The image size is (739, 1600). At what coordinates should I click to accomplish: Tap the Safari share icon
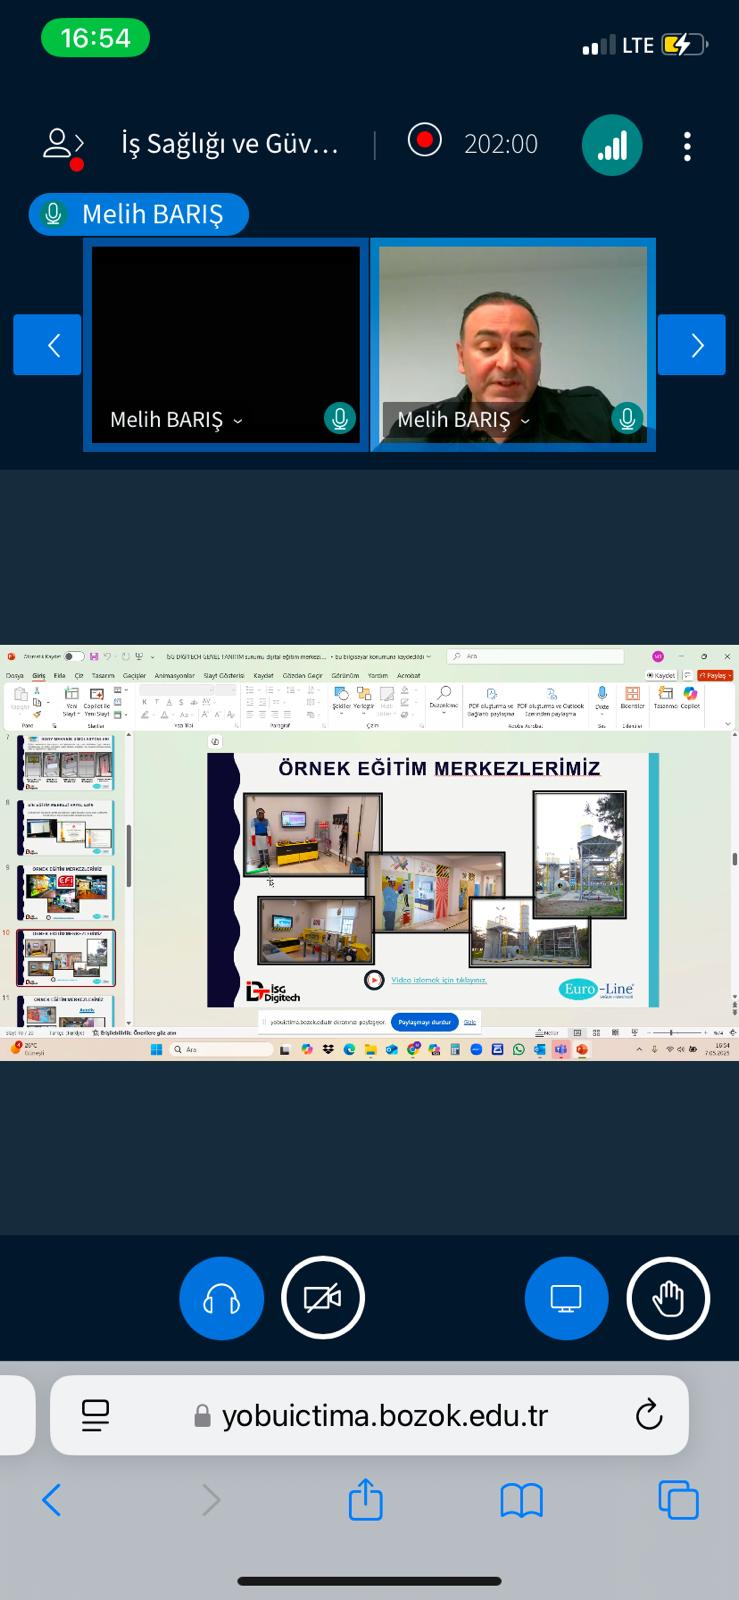(x=365, y=1500)
